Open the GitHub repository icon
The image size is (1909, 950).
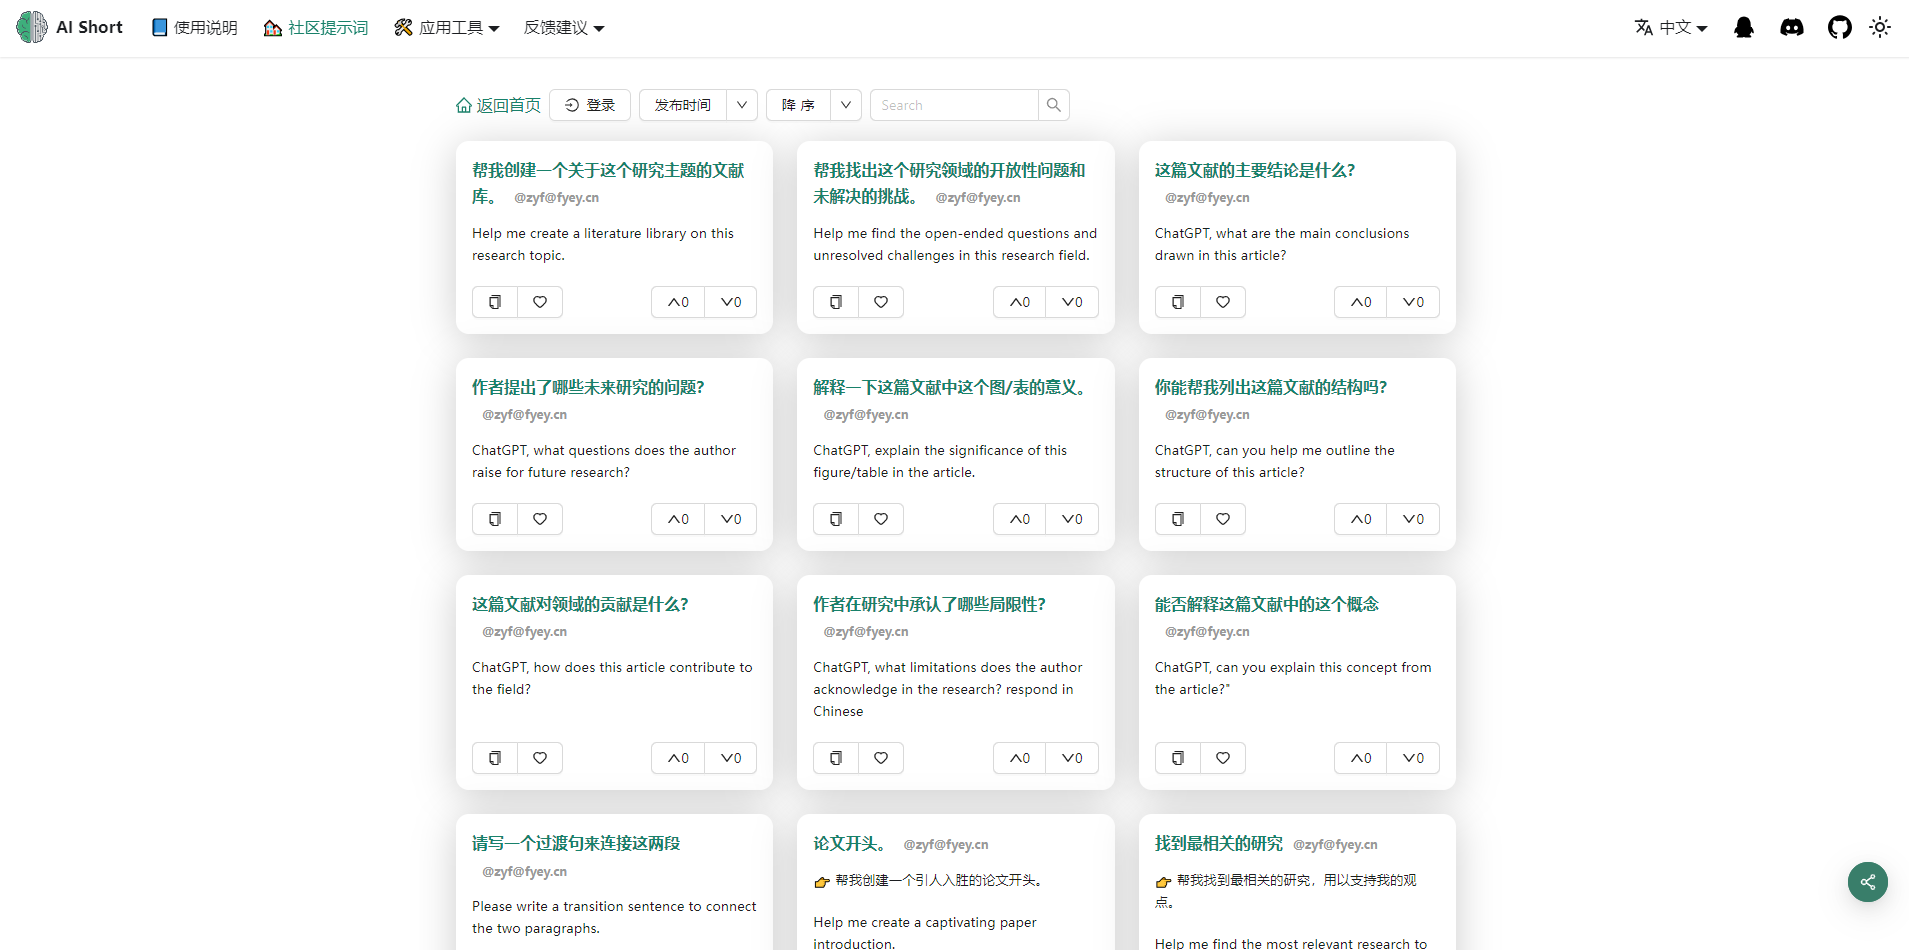click(1839, 28)
